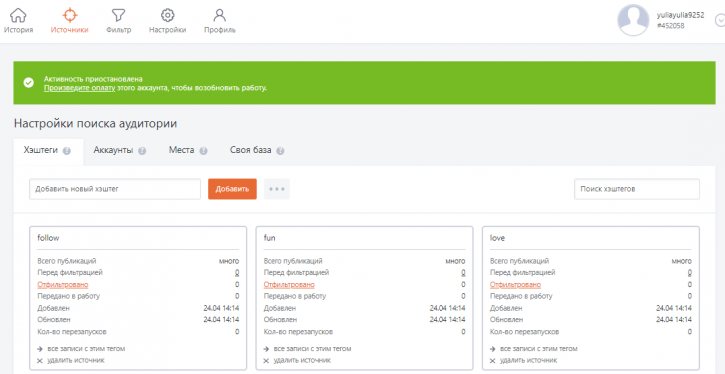Switch to the Аккаунты tab
725x374 pixels.
[x=113, y=151]
